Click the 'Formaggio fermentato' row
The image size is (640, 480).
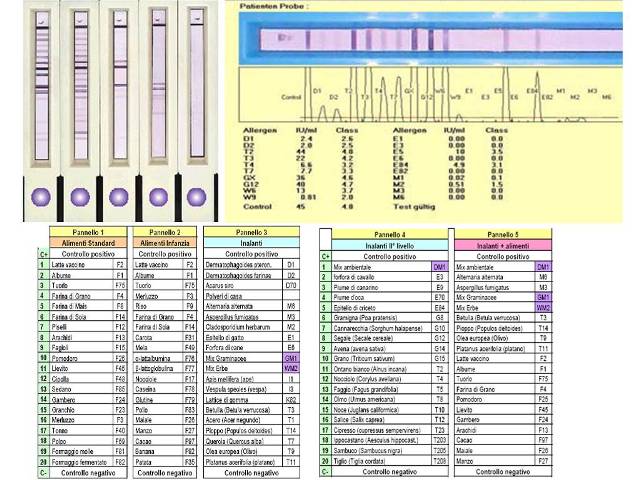(88, 462)
